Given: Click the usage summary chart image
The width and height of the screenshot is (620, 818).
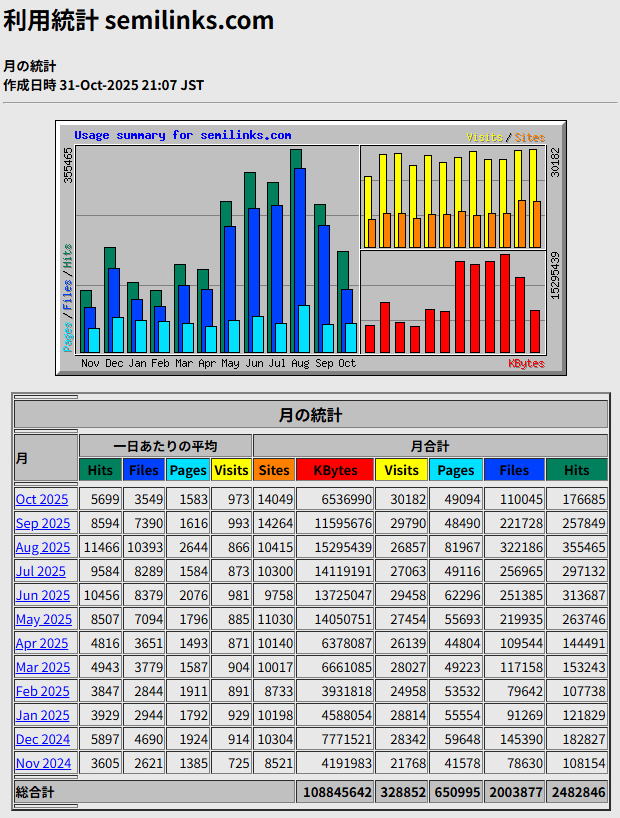Looking at the screenshot, I should (310, 248).
